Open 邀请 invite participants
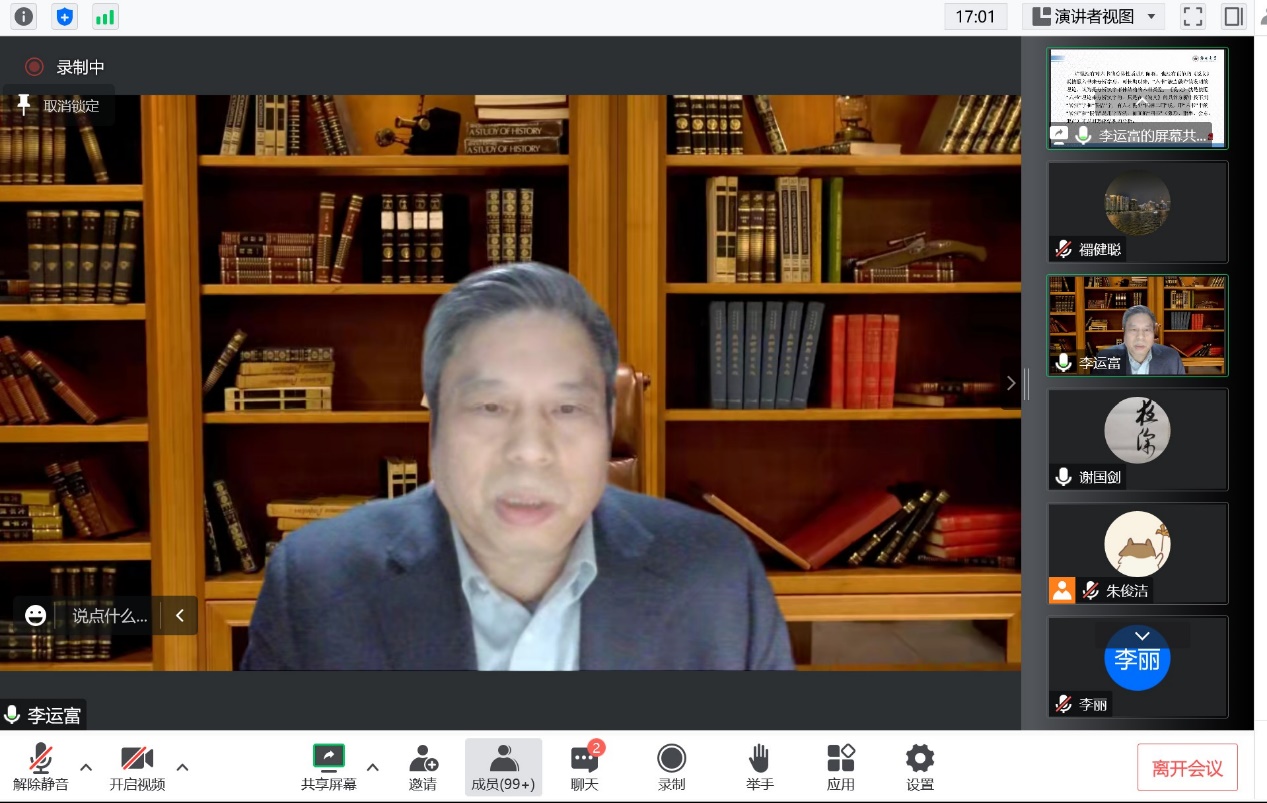Image resolution: width=1267 pixels, height=803 pixels. tap(423, 767)
